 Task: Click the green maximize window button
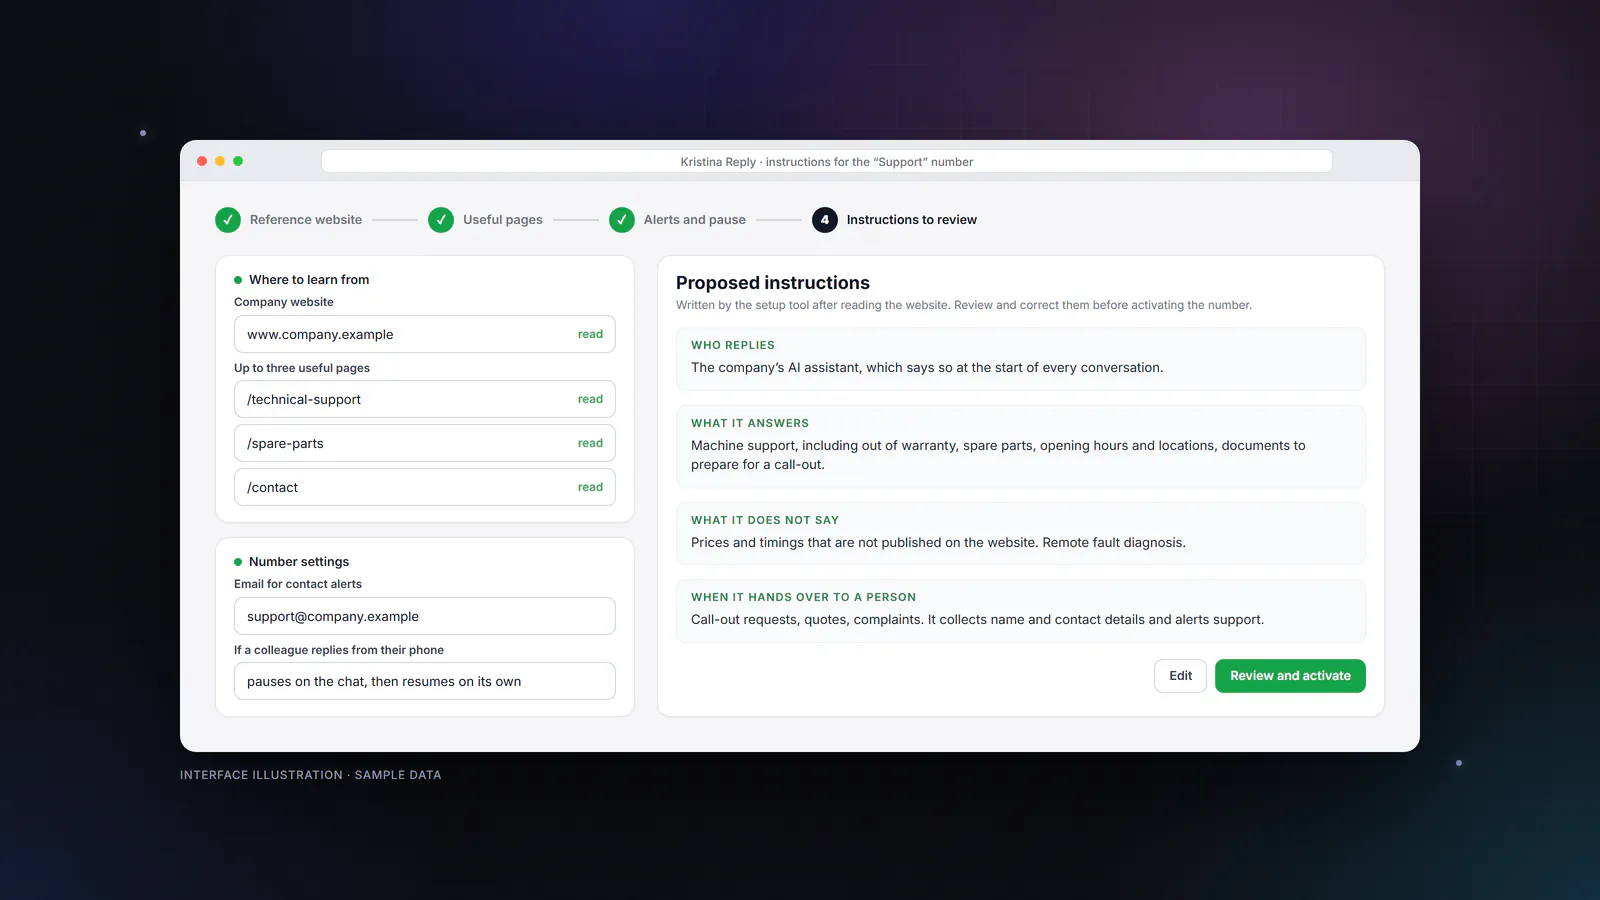pos(238,161)
